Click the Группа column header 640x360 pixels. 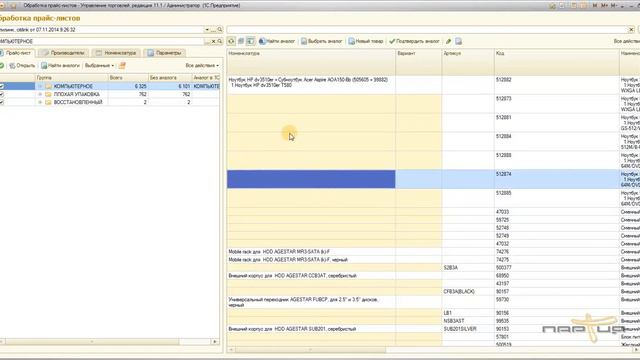pyautogui.click(x=71, y=78)
